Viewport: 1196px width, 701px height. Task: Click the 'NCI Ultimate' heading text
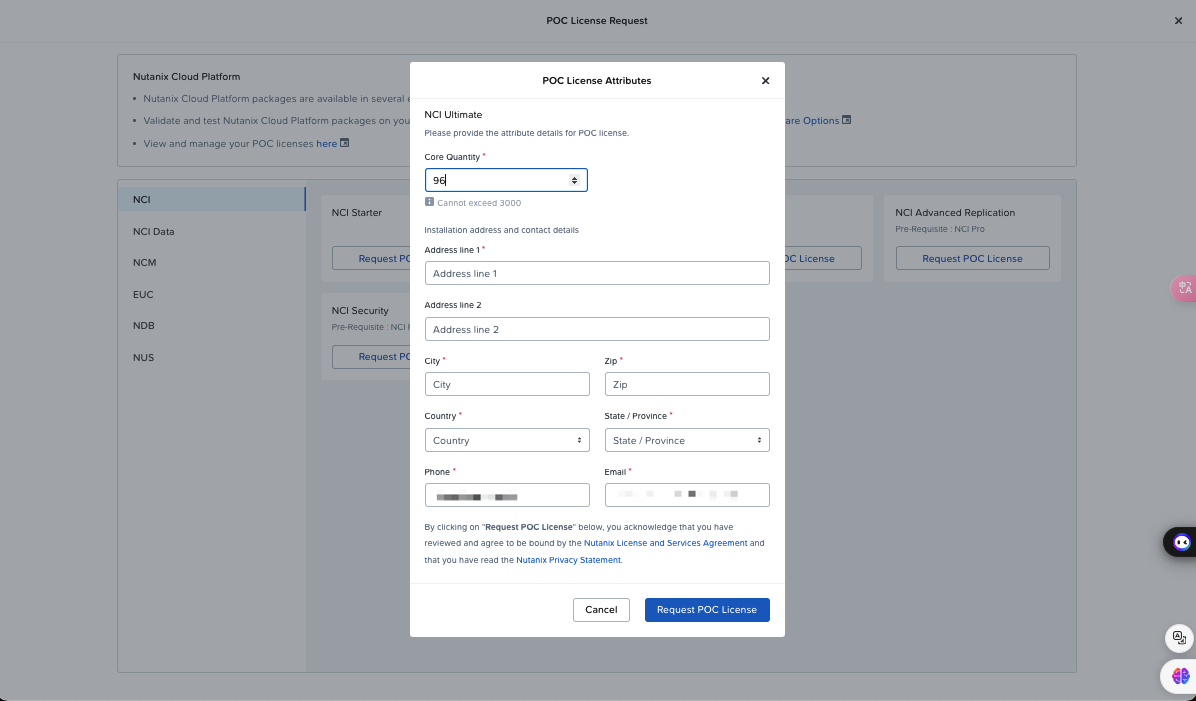click(x=453, y=114)
